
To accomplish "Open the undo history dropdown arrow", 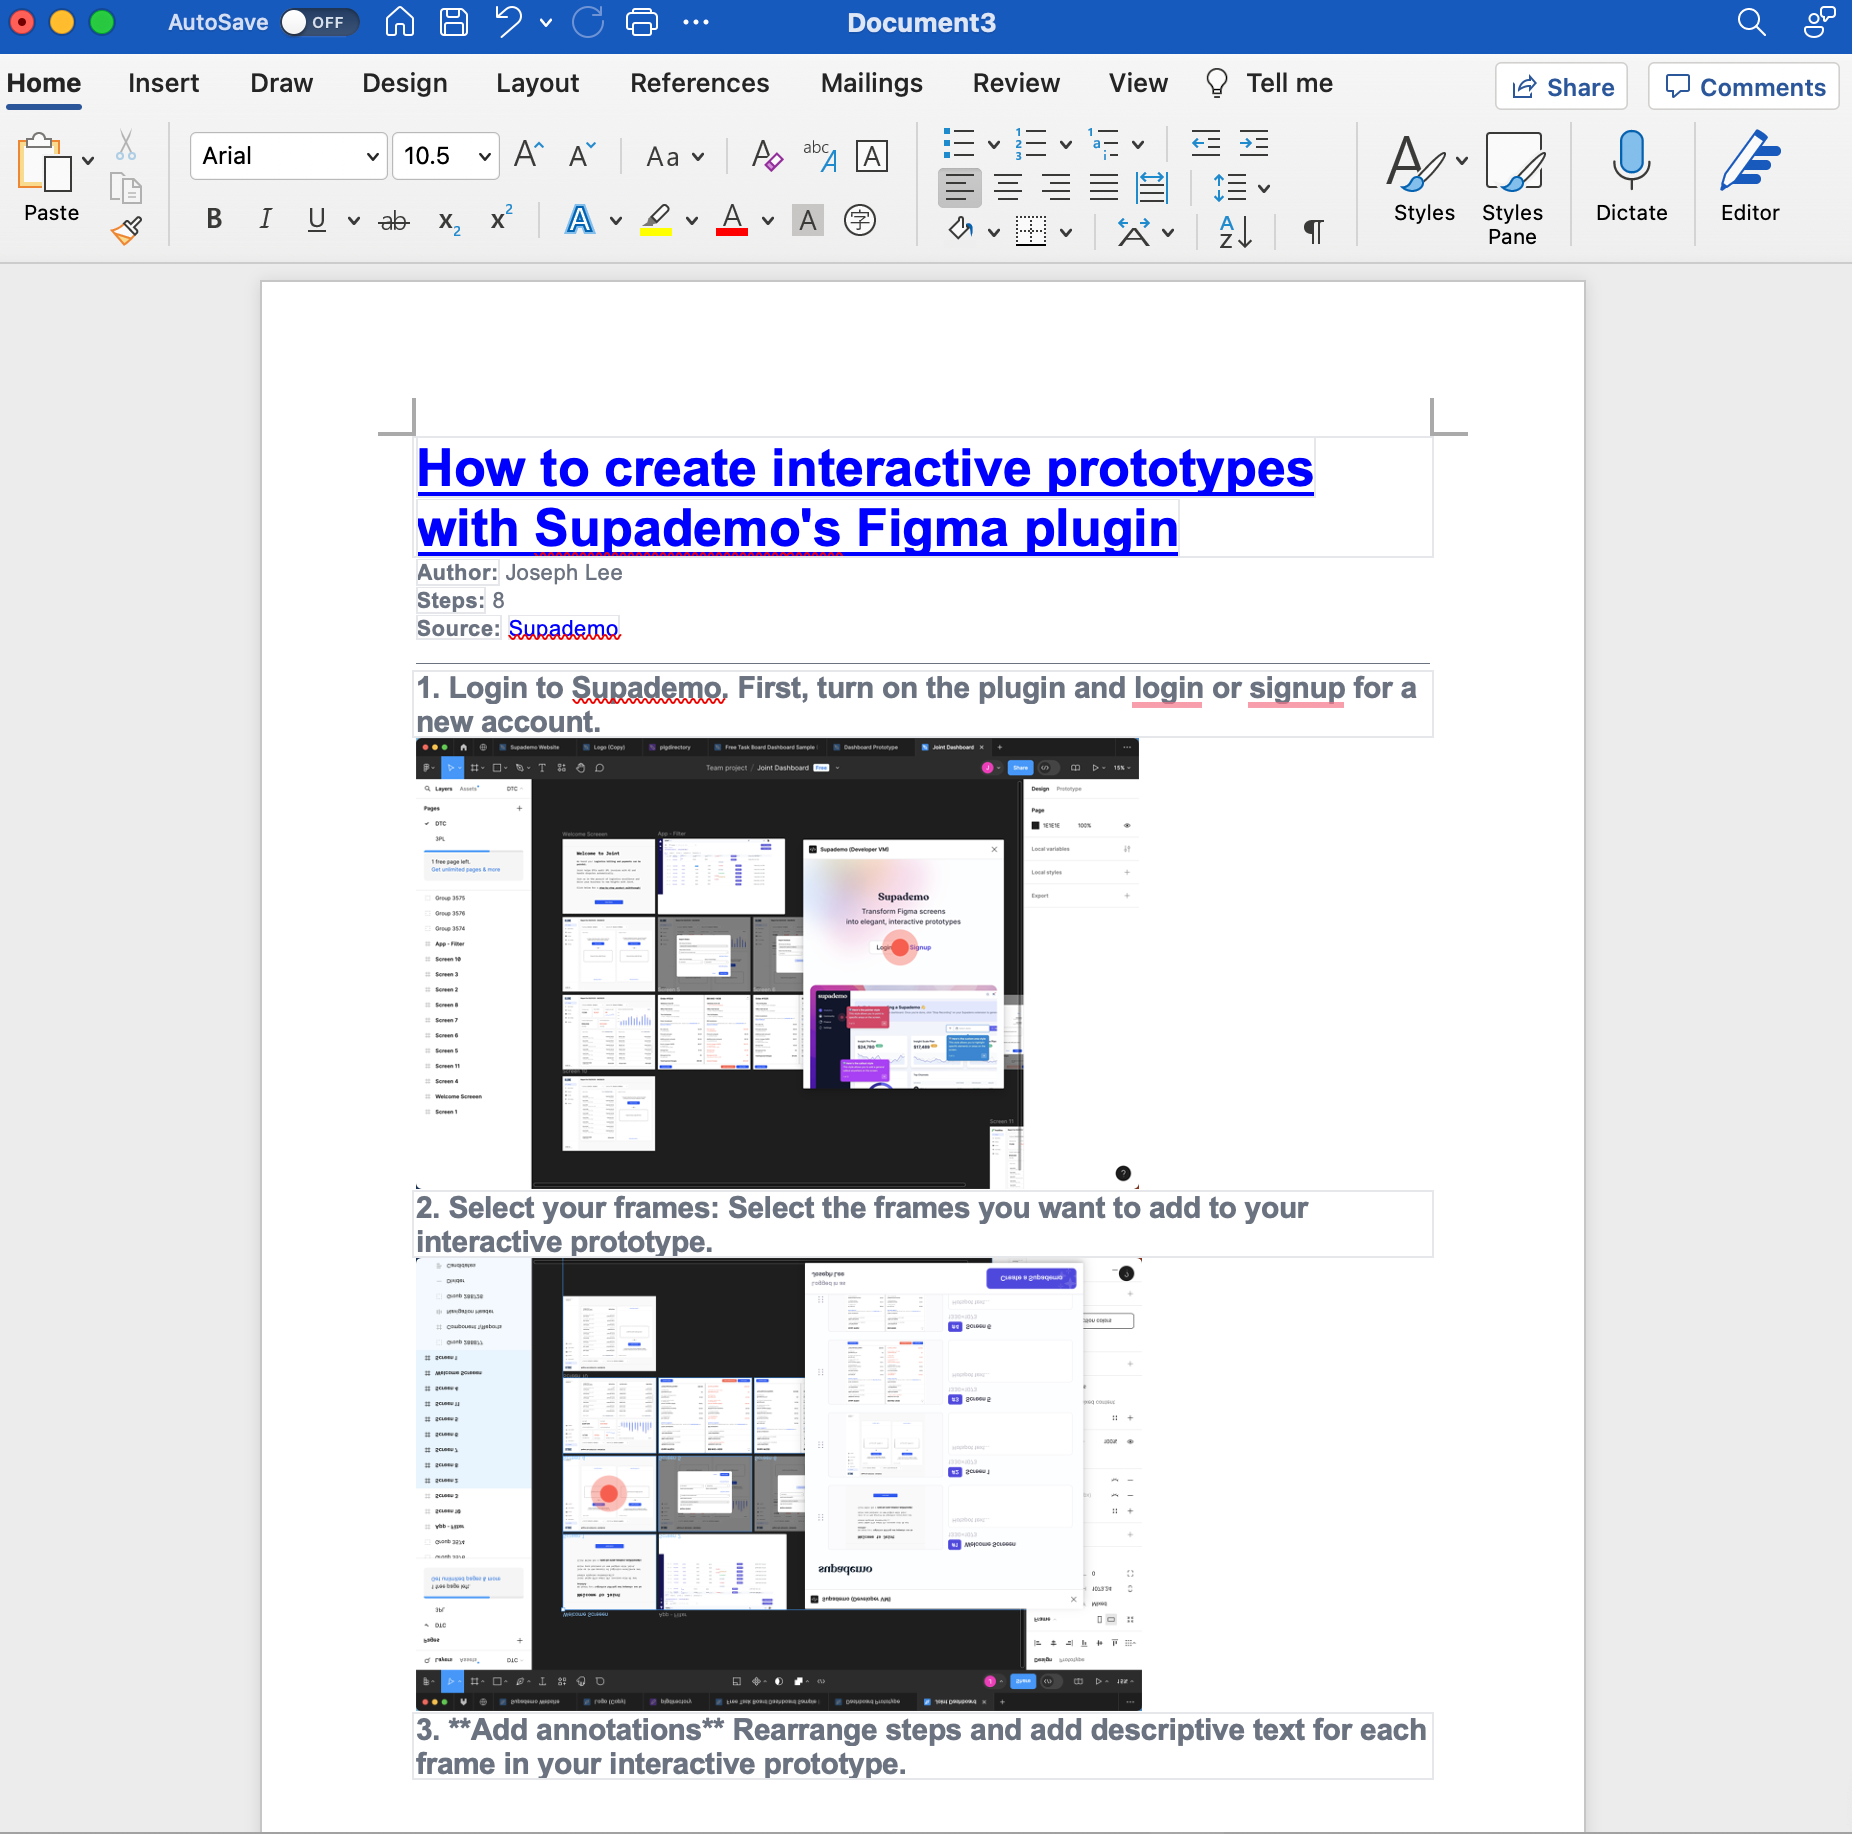I will point(546,22).
